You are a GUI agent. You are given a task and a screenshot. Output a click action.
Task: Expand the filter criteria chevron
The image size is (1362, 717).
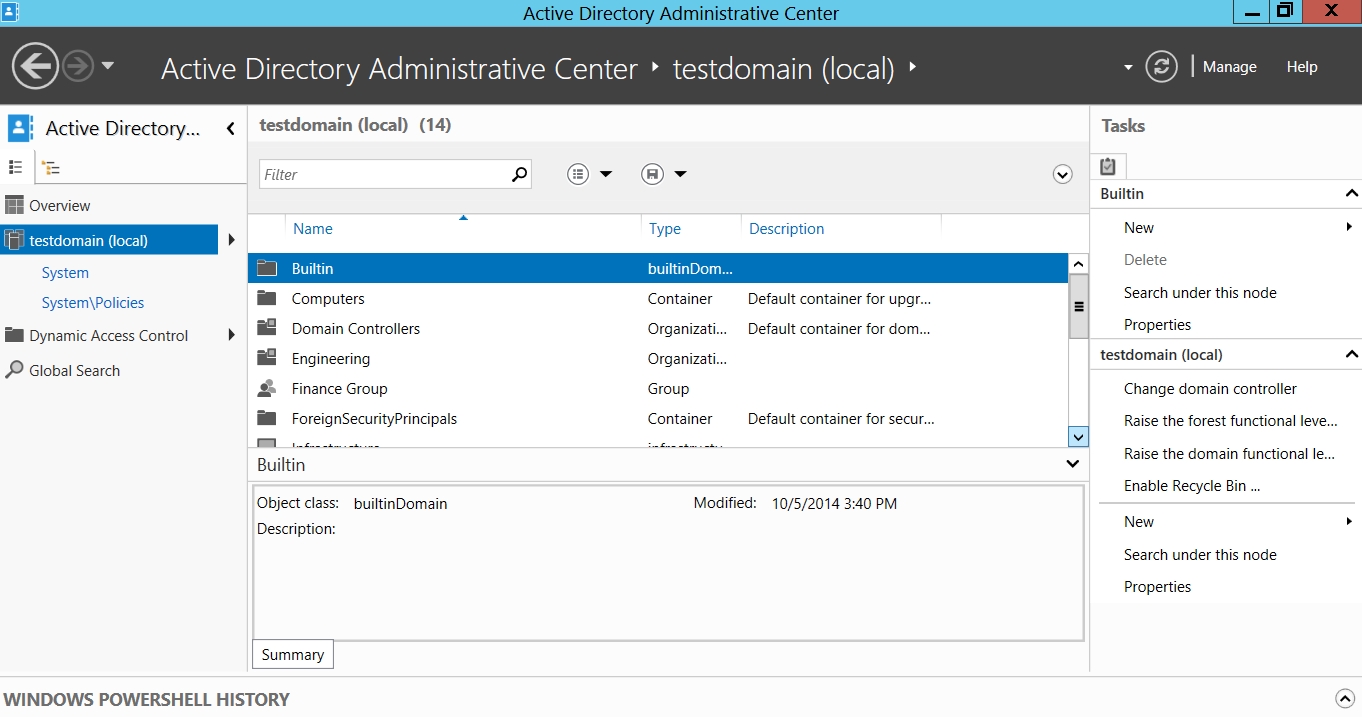click(1063, 175)
